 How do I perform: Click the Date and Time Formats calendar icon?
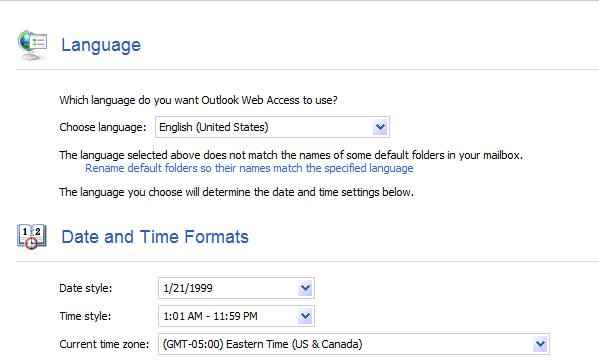[32, 236]
